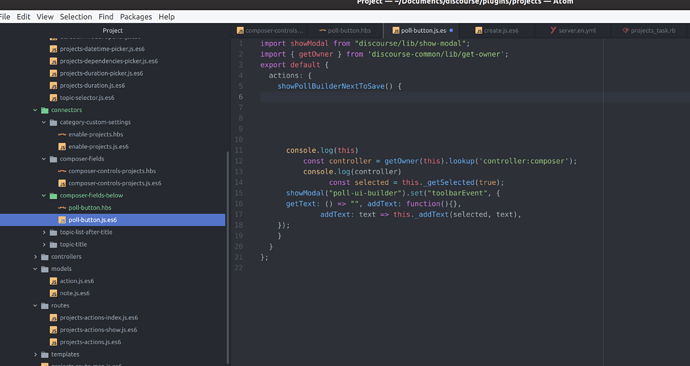This screenshot has height=366, width=690.
Task: Click the YAML icon on server.en.yml tab
Action: coord(553,30)
